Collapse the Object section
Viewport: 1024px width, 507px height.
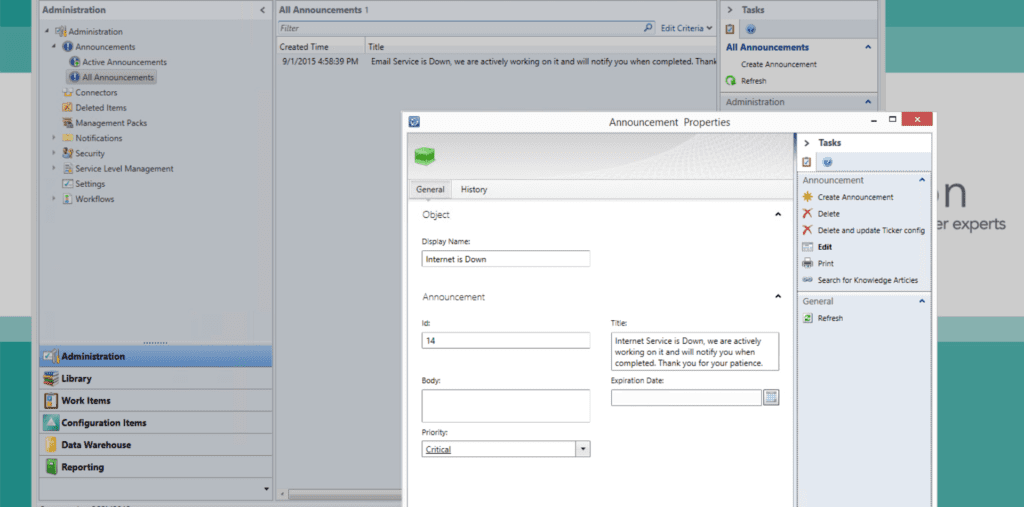(x=778, y=214)
